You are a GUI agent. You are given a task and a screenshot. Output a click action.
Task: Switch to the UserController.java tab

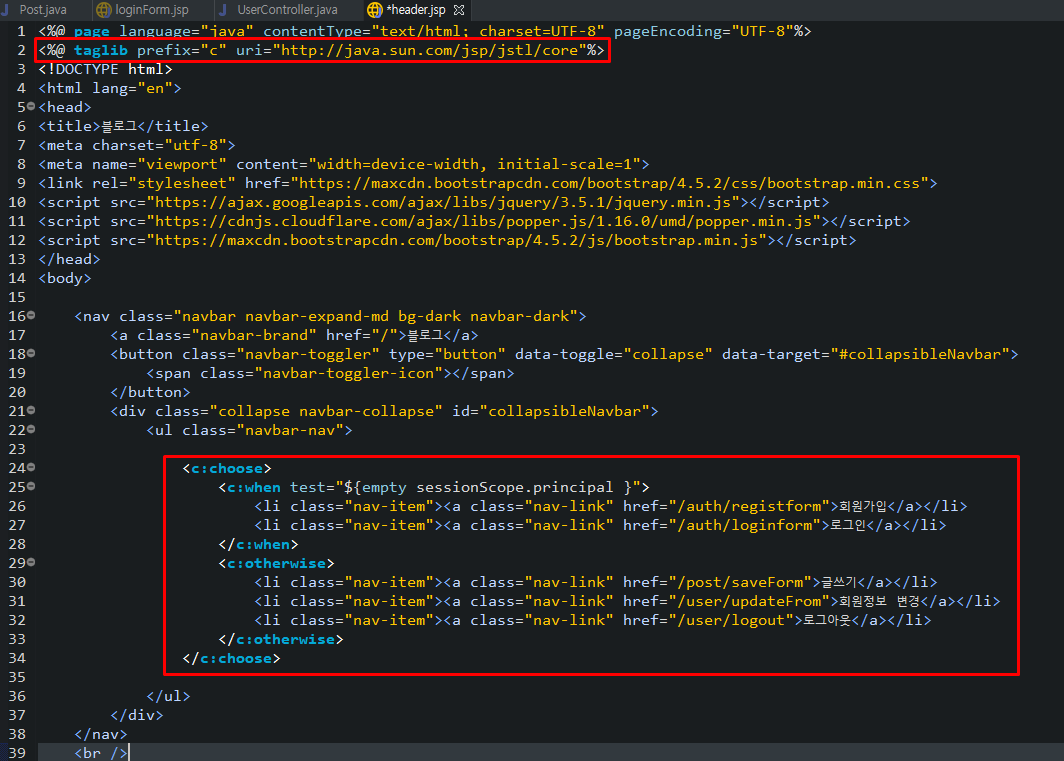point(287,10)
